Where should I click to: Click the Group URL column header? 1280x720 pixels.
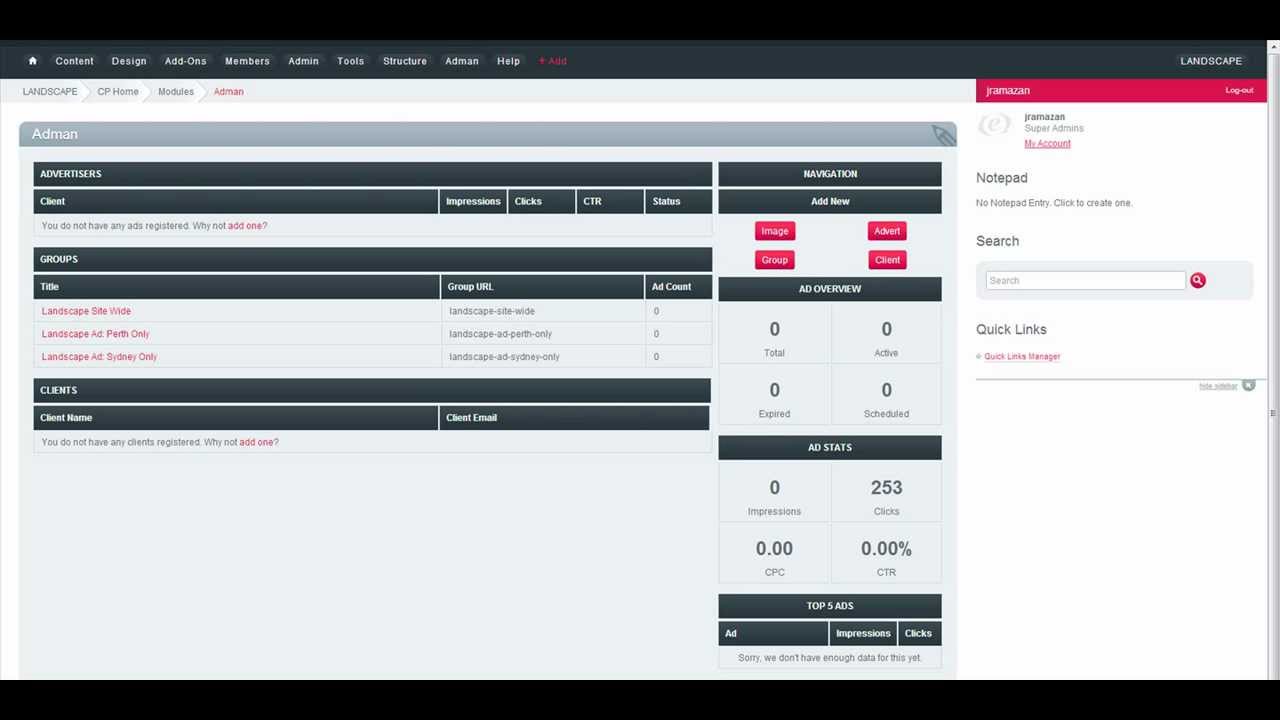point(543,287)
